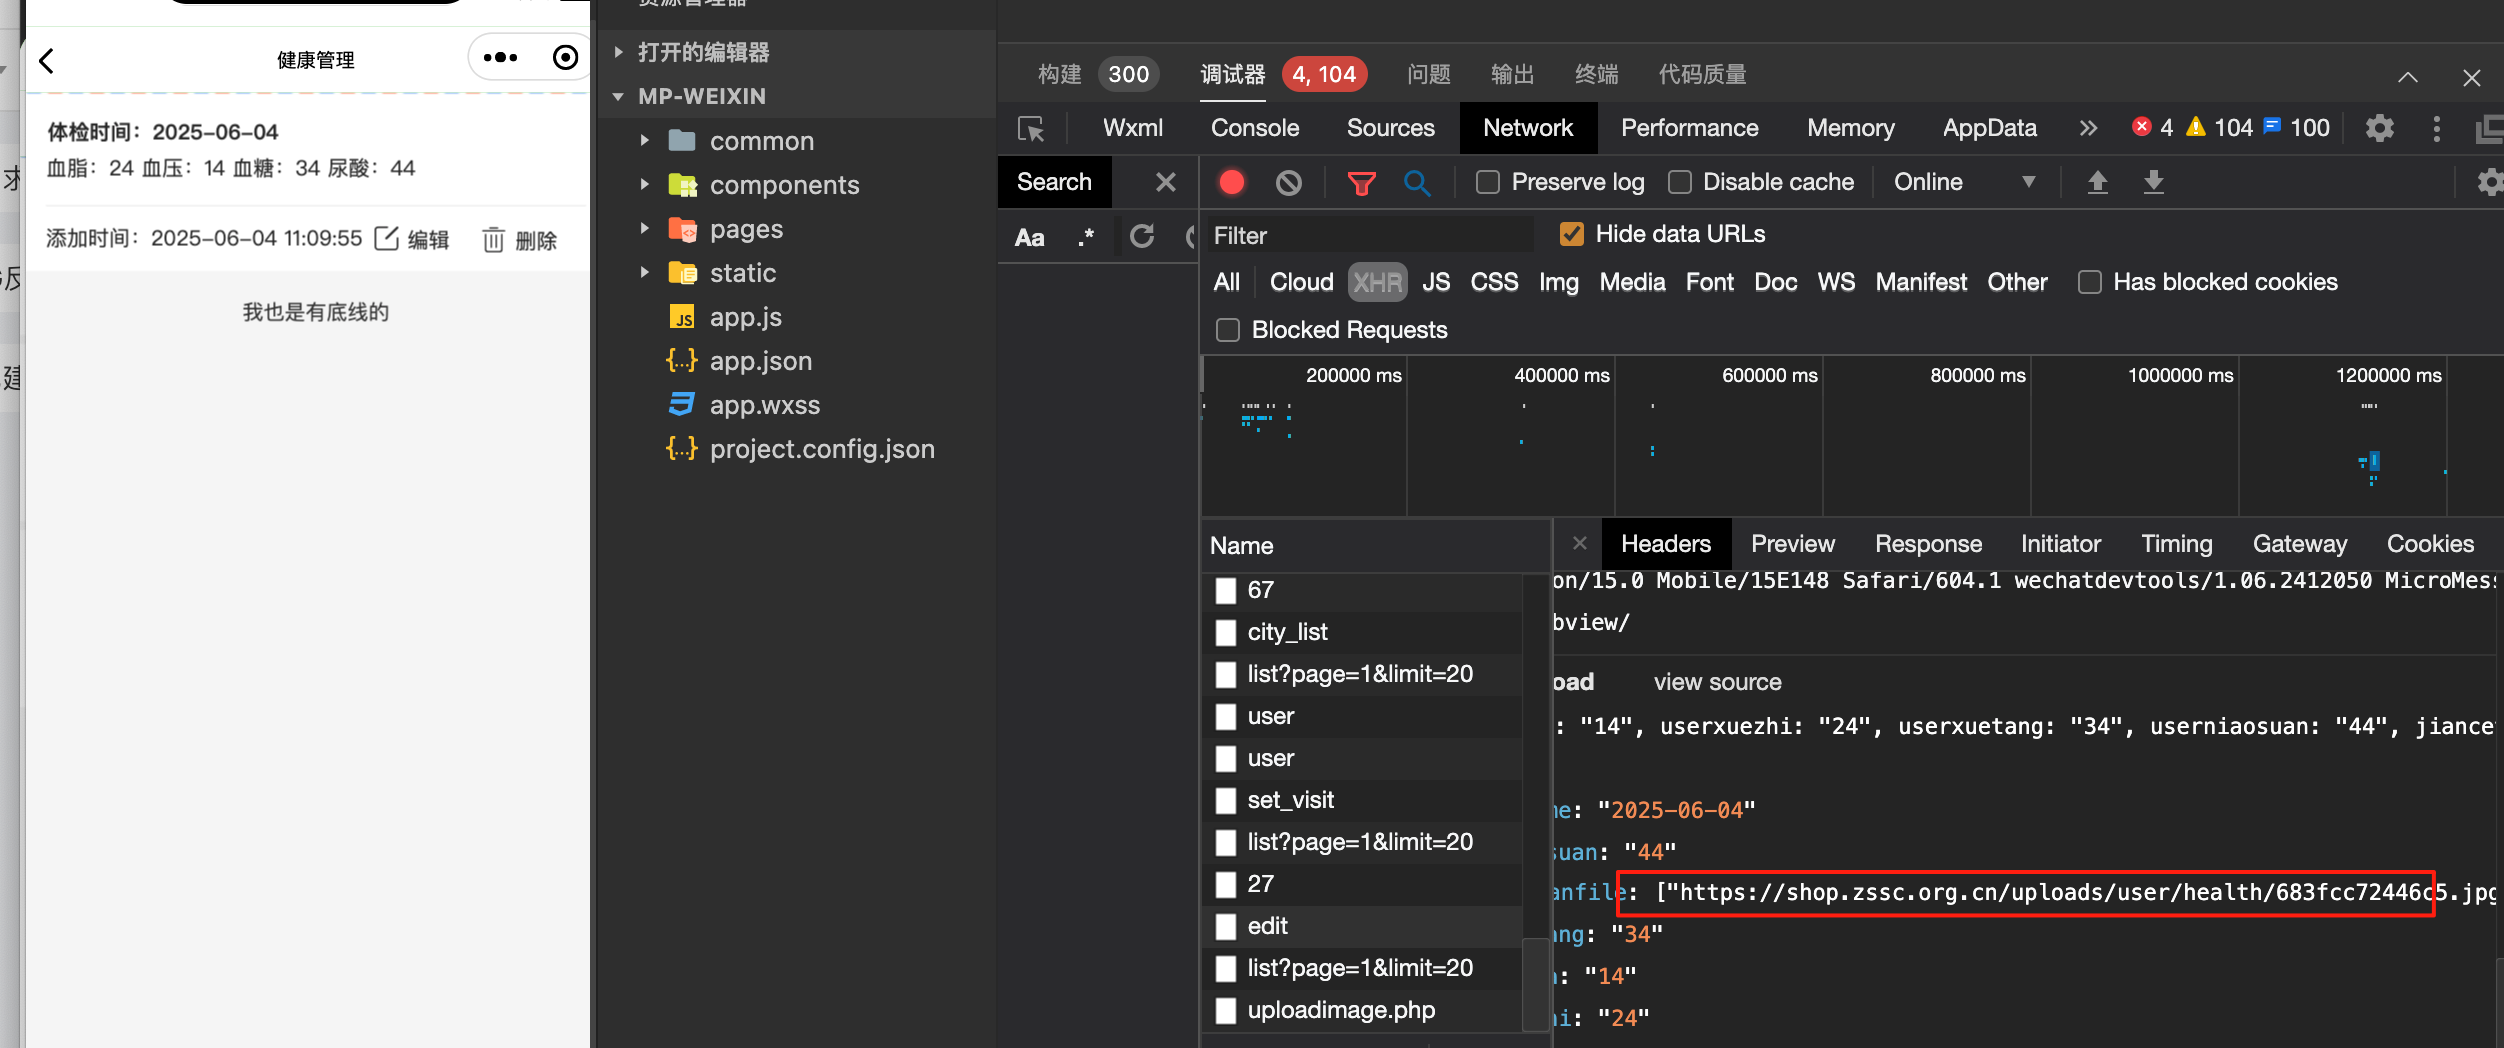
Task: Switch to the Wxml tab
Action: click(x=1133, y=128)
